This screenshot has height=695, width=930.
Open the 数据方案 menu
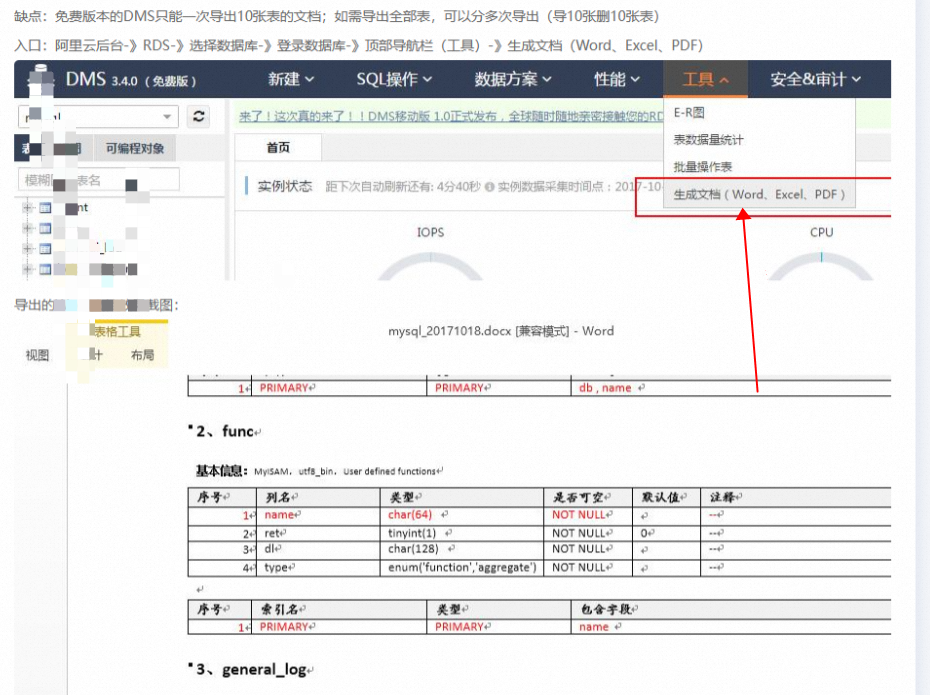click(512, 79)
